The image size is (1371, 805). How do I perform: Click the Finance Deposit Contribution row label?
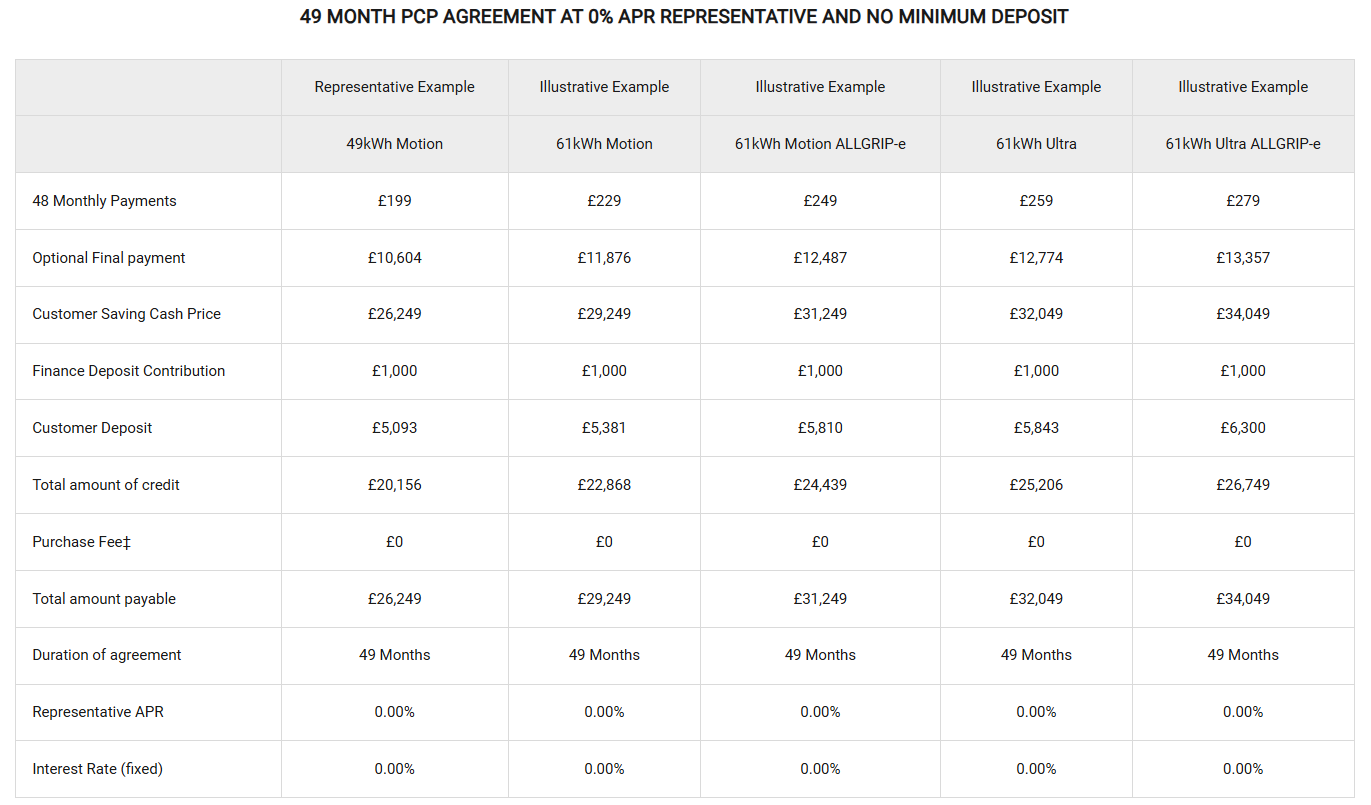[128, 371]
